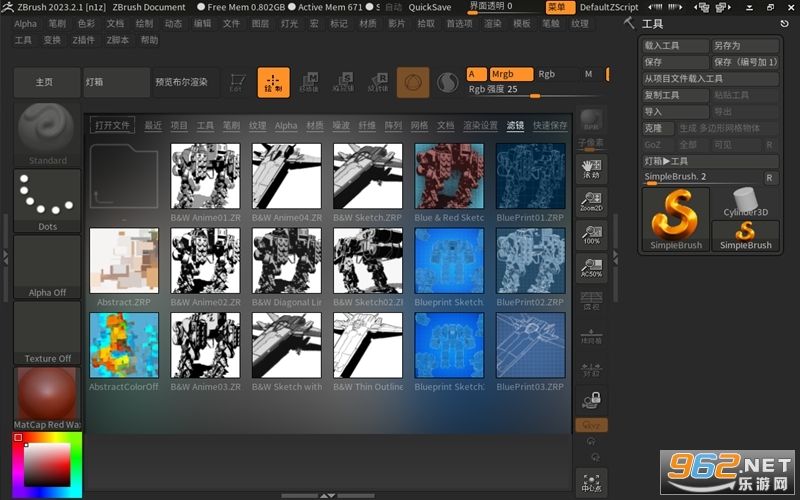Choose the Rotate (R) transform icon

pyautogui.click(x=378, y=83)
